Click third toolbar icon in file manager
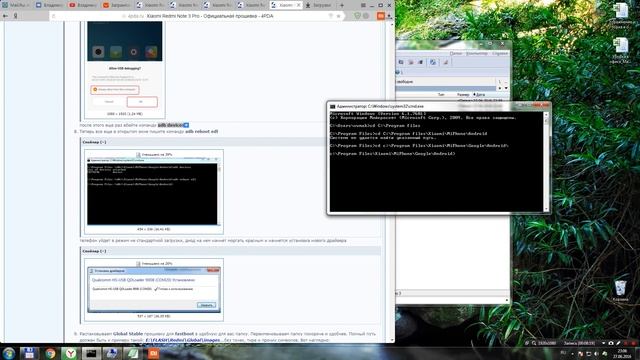The image size is (640, 360). 420,62
